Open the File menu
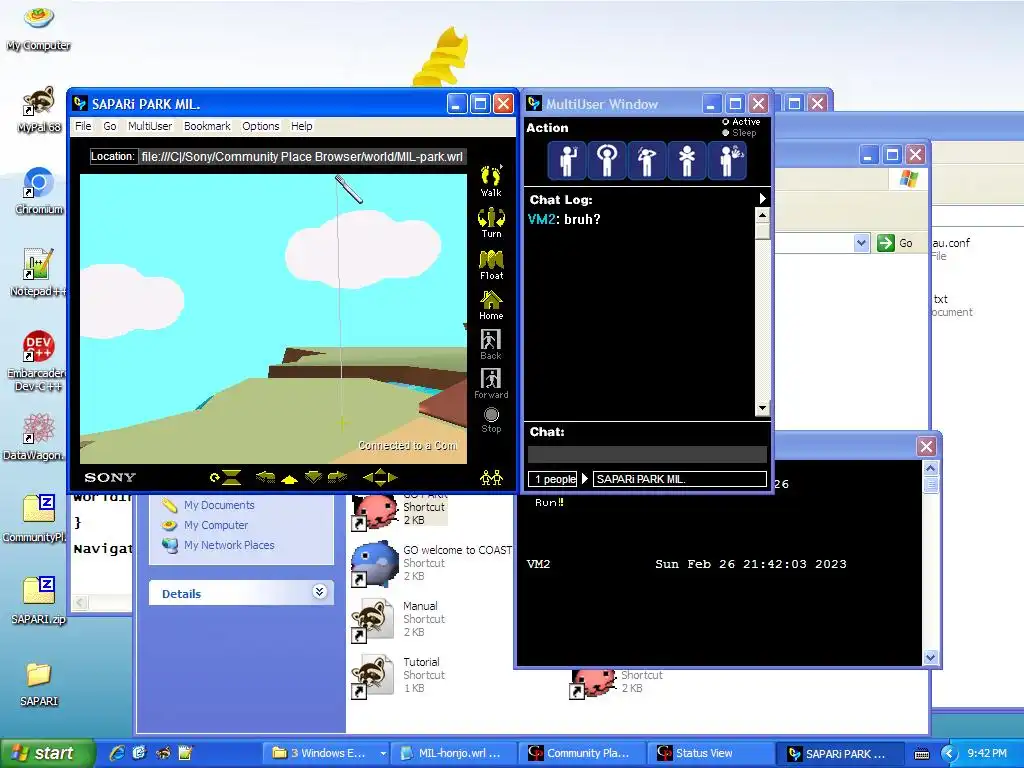Viewport: 1024px width, 768px height. coord(83,126)
